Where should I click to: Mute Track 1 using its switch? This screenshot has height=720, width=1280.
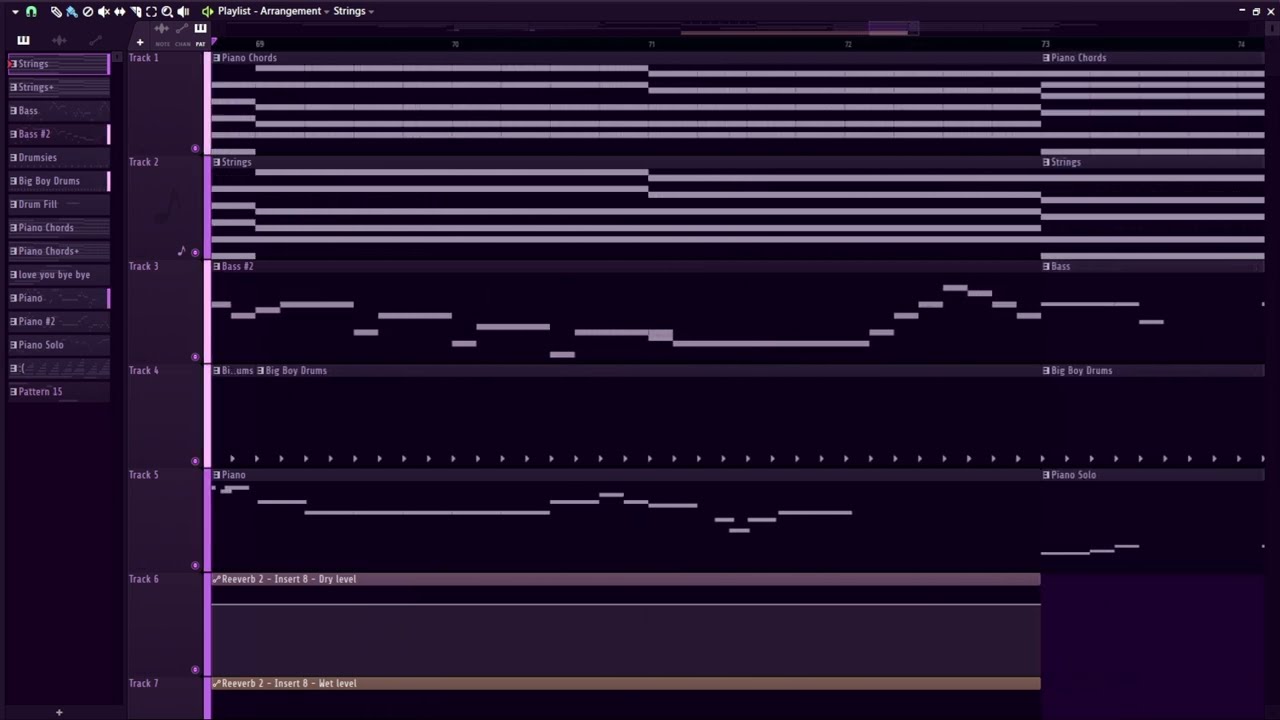point(195,148)
